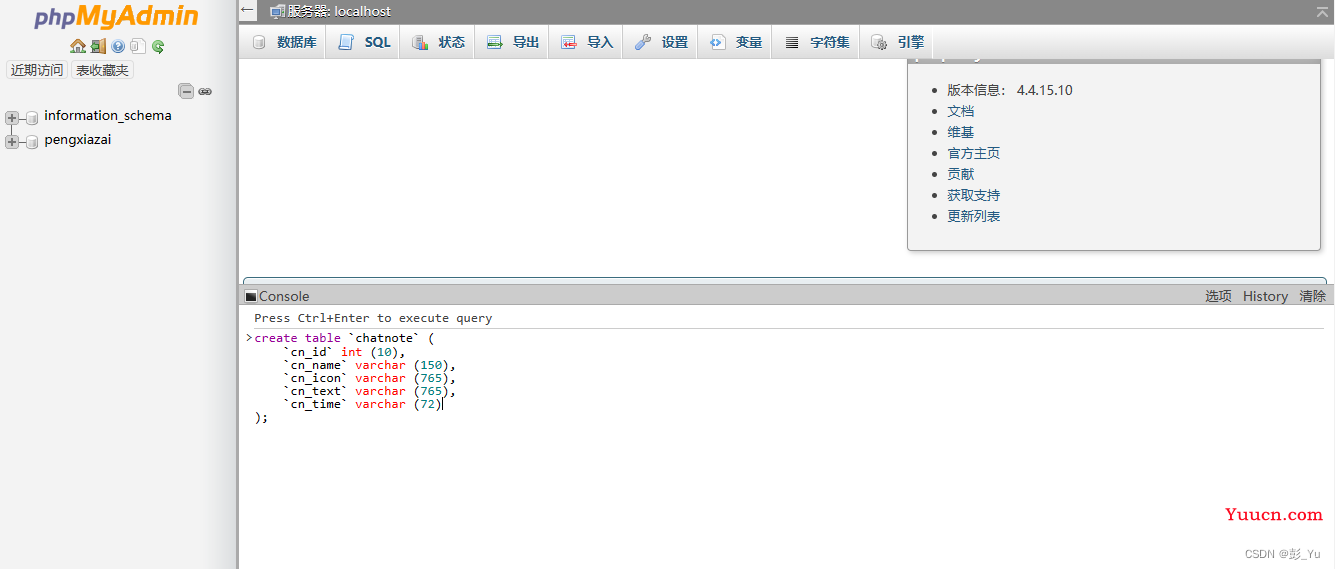The height and width of the screenshot is (569, 1335).
Task: Open the 变量 variables tab
Action: (735, 42)
